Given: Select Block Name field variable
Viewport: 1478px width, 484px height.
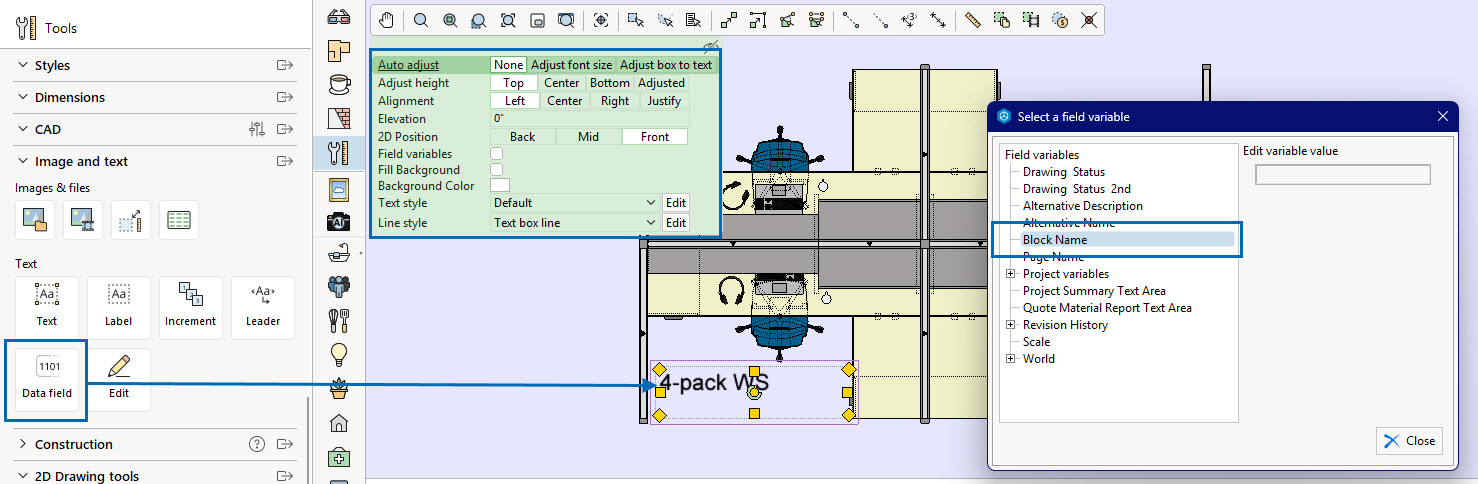Looking at the screenshot, I should [x=1054, y=240].
